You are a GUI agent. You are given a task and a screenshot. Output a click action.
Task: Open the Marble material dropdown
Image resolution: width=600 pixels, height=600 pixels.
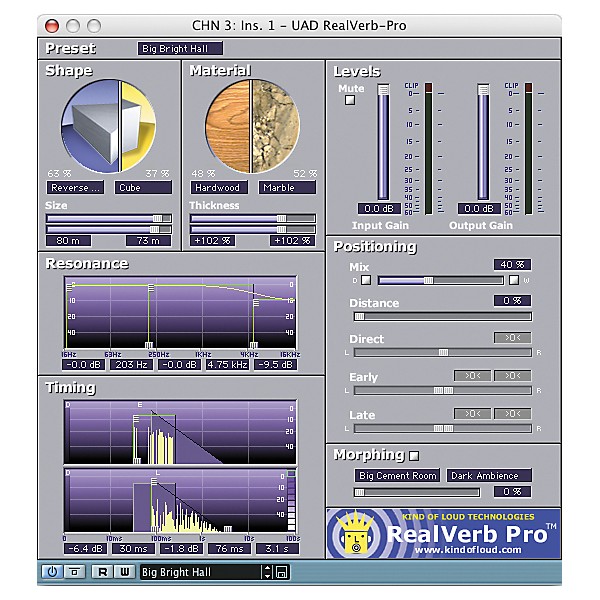click(x=287, y=188)
